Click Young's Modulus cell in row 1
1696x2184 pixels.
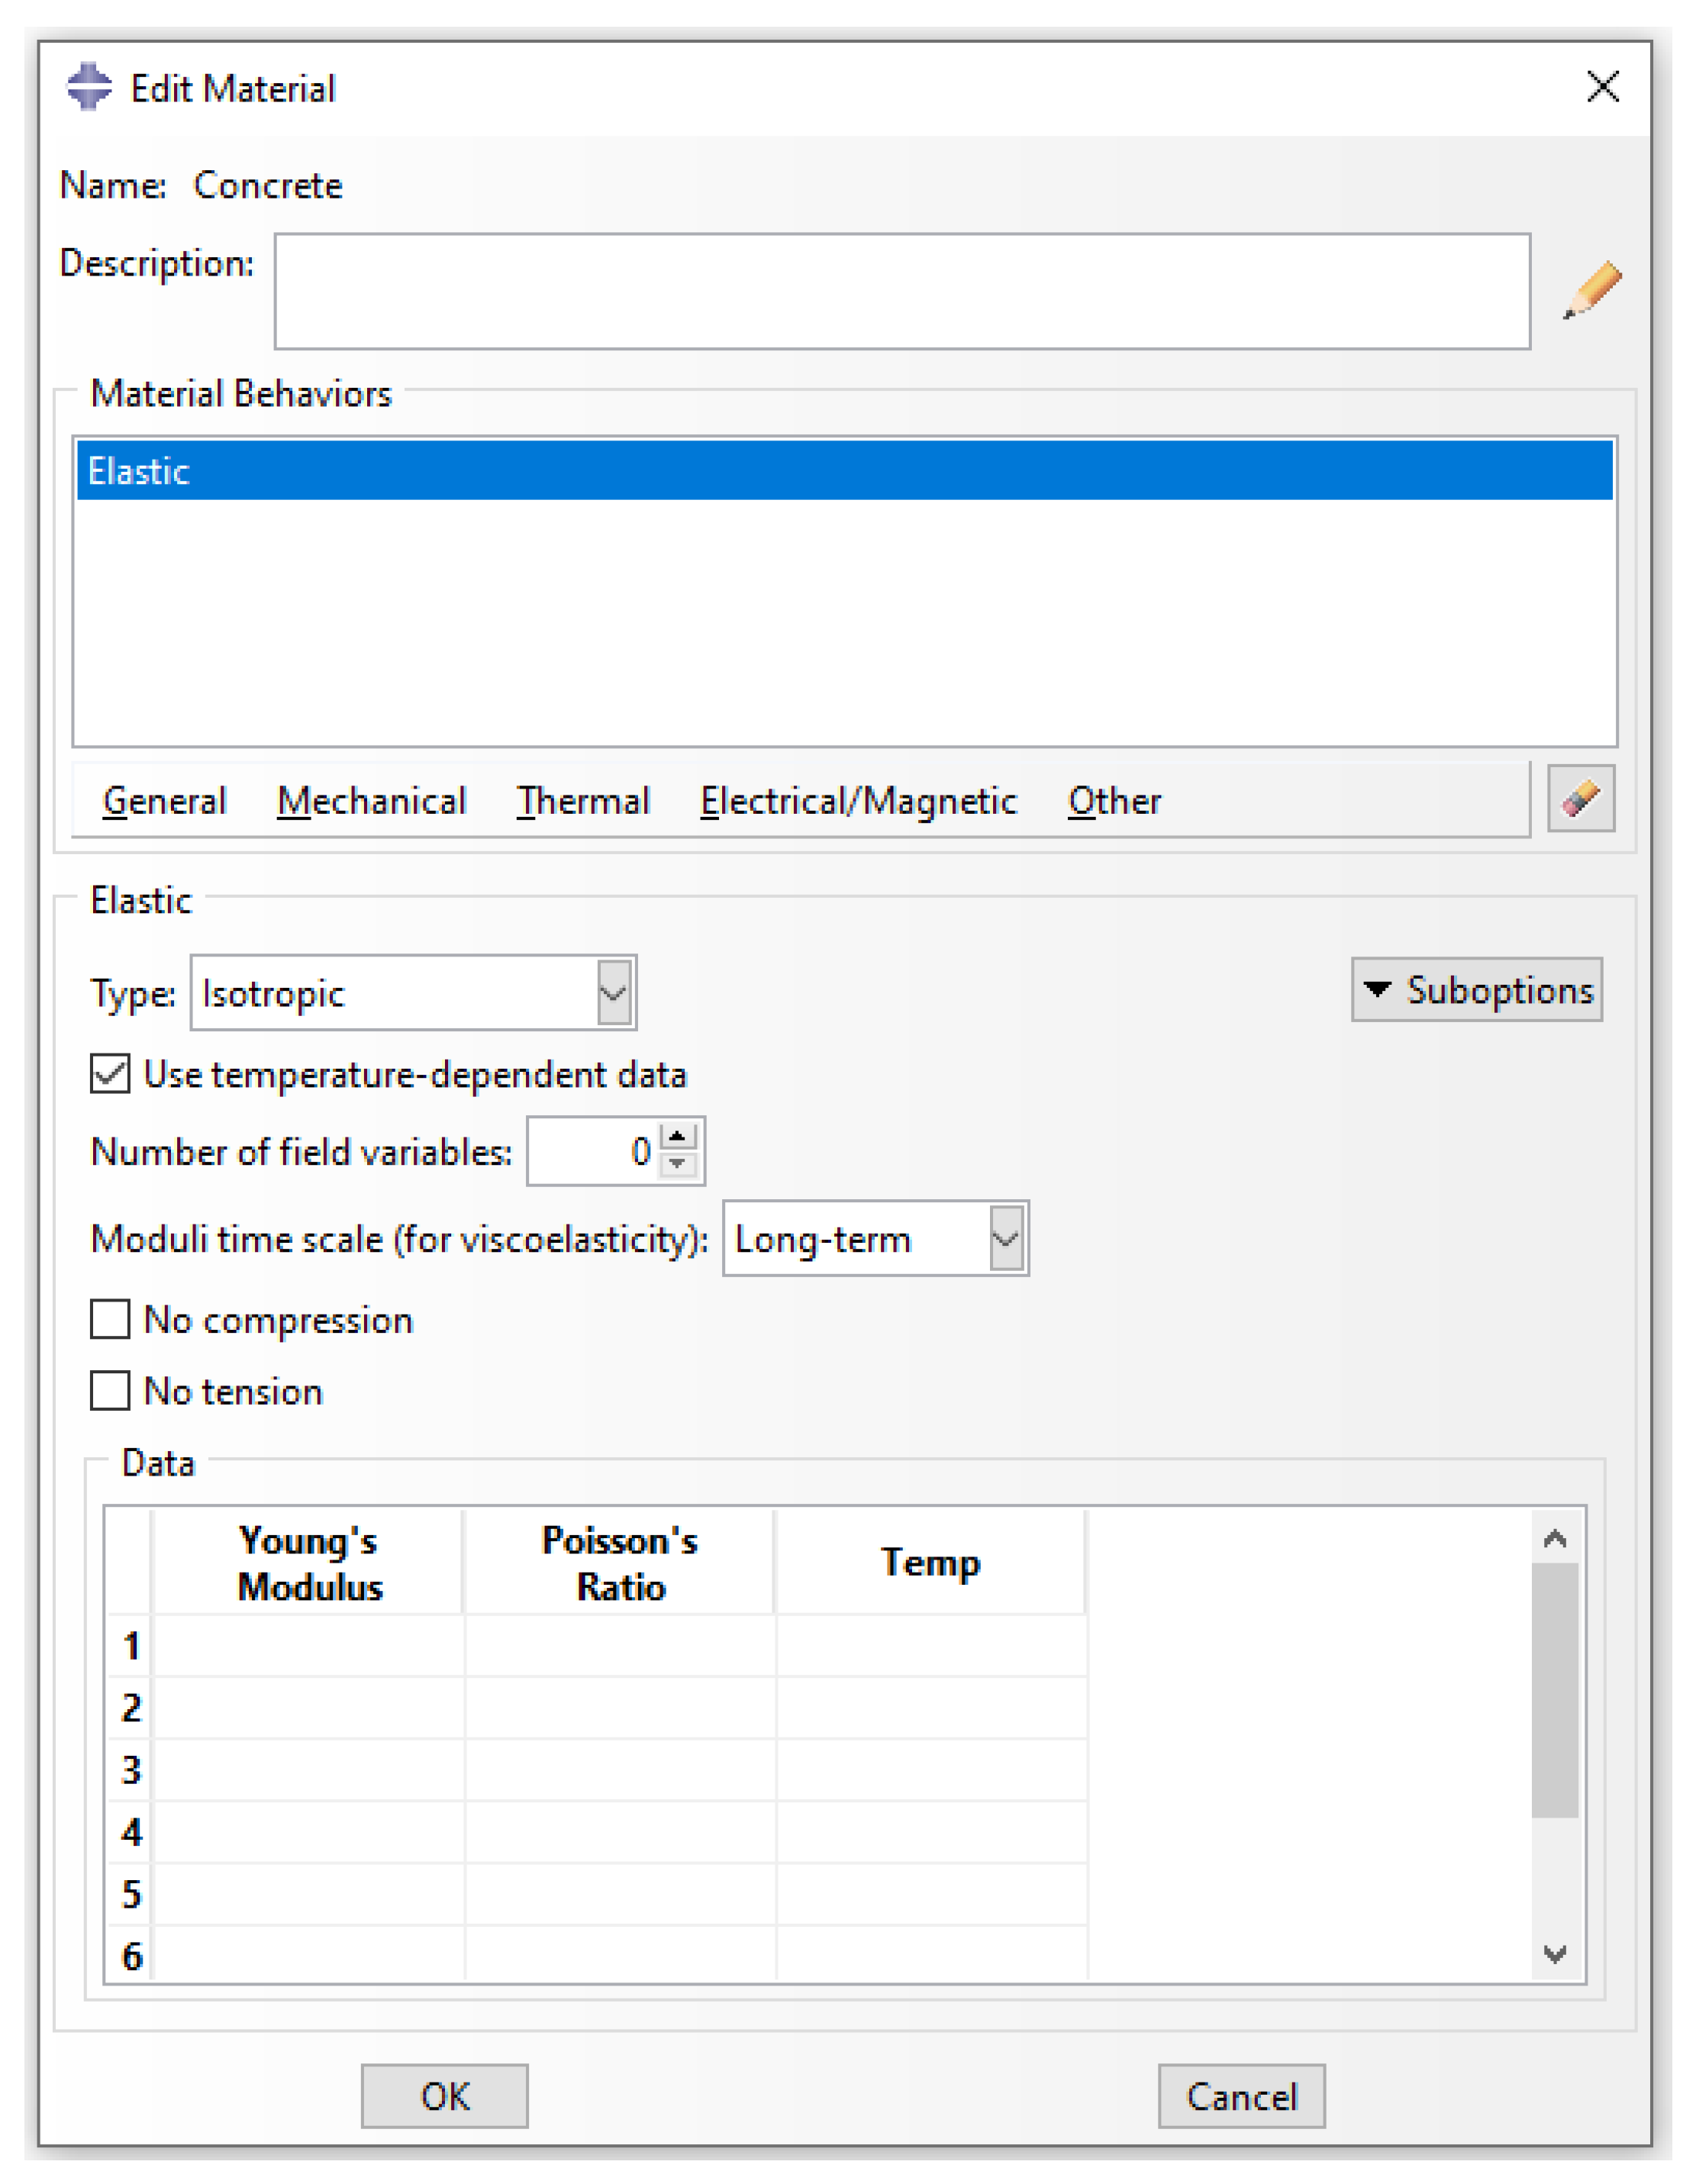pyautogui.click(x=308, y=1646)
